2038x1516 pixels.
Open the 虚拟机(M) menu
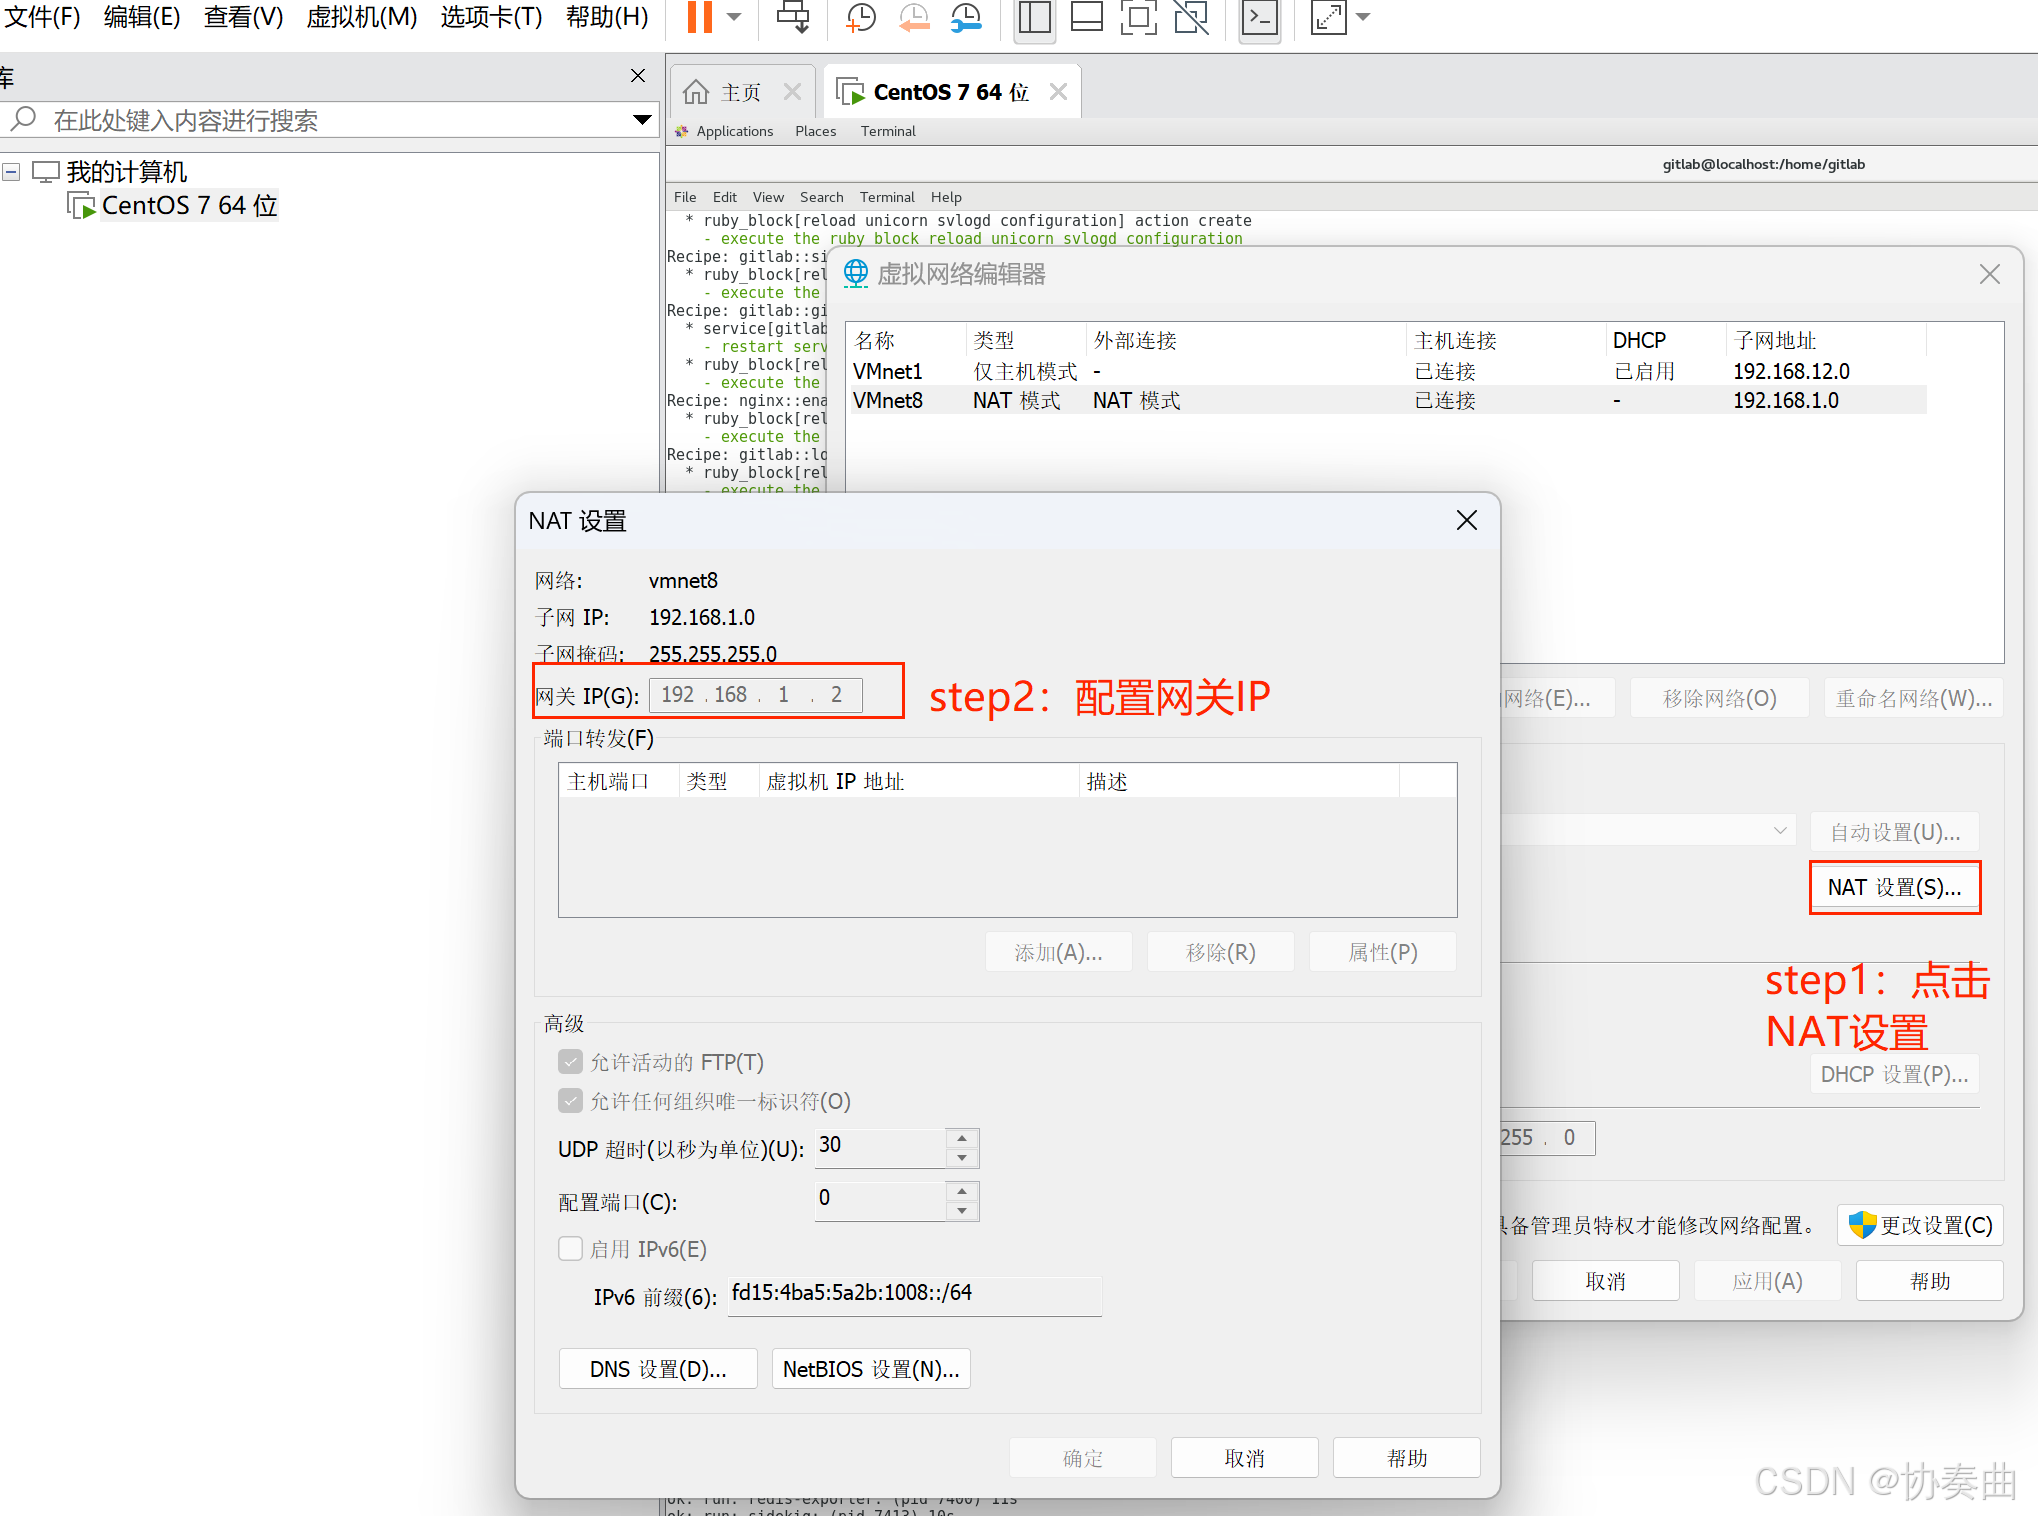point(361,17)
